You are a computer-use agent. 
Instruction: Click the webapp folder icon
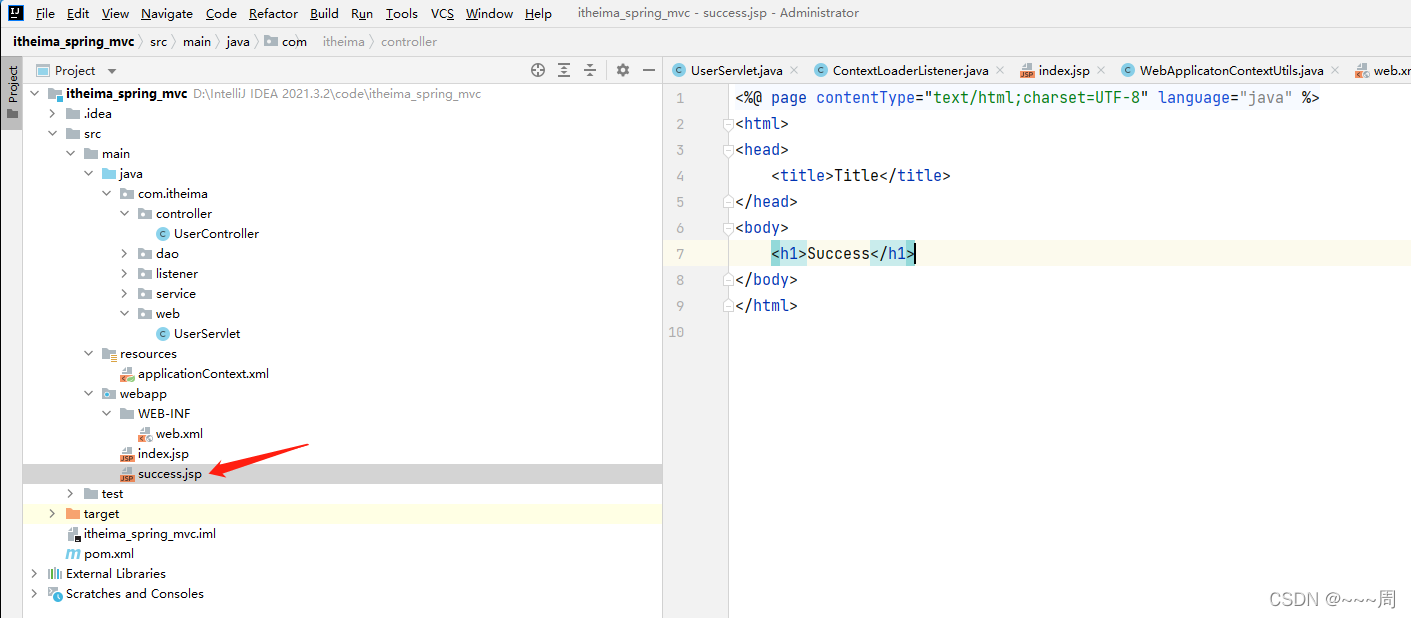click(109, 394)
